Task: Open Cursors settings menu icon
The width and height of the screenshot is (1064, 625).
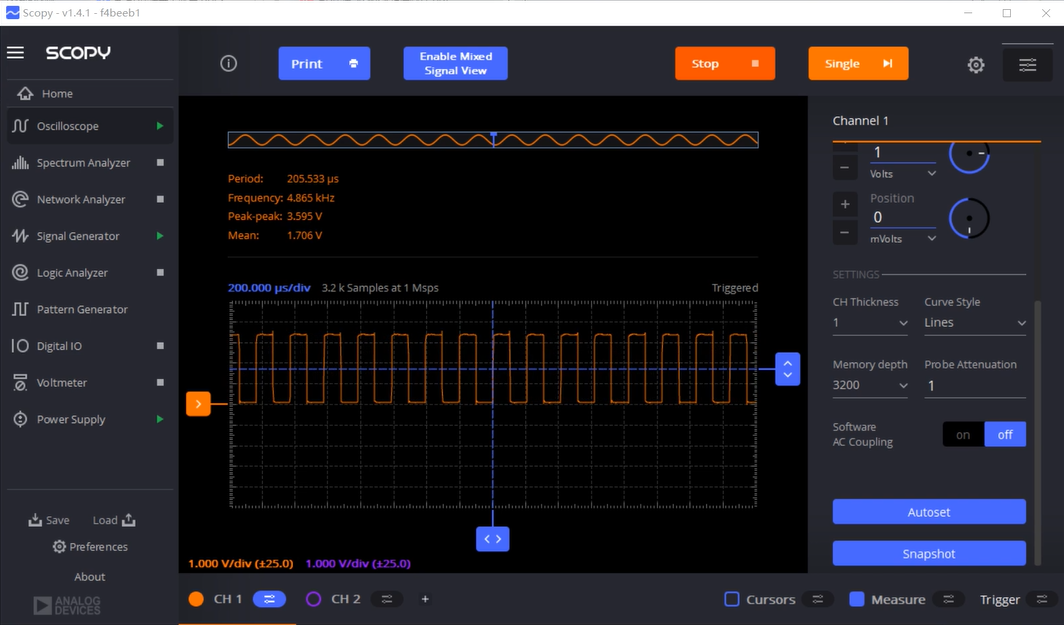Action: click(818, 599)
